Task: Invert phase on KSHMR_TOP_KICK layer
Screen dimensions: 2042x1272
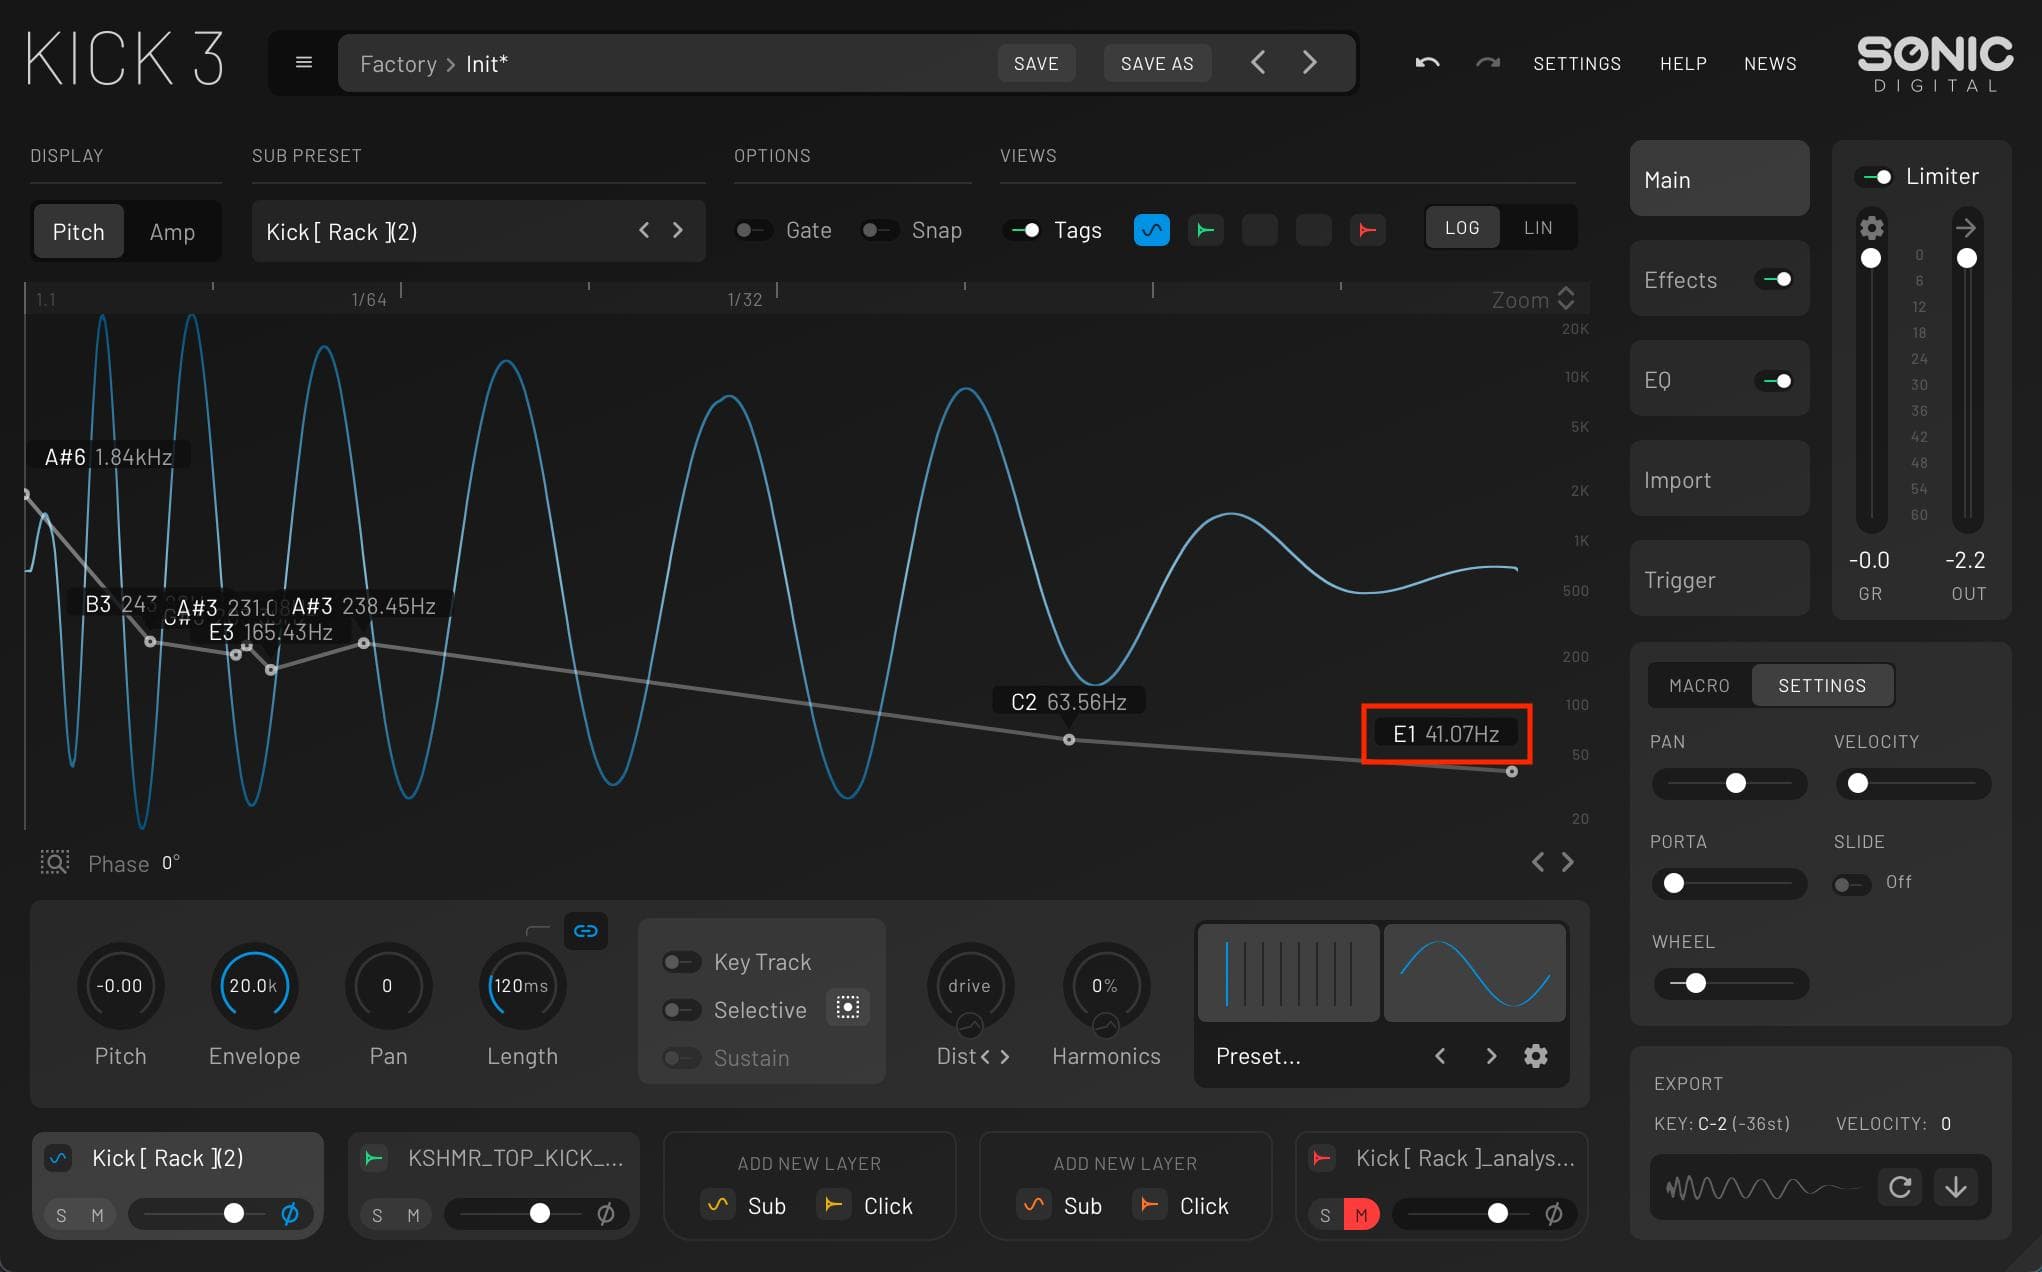Action: tap(606, 1214)
